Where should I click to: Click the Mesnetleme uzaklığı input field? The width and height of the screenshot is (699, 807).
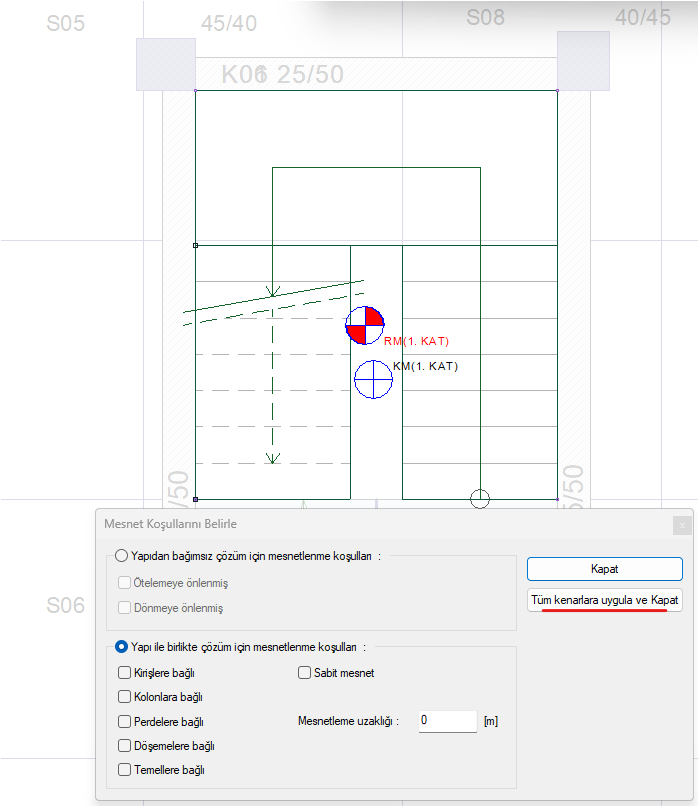pos(447,720)
